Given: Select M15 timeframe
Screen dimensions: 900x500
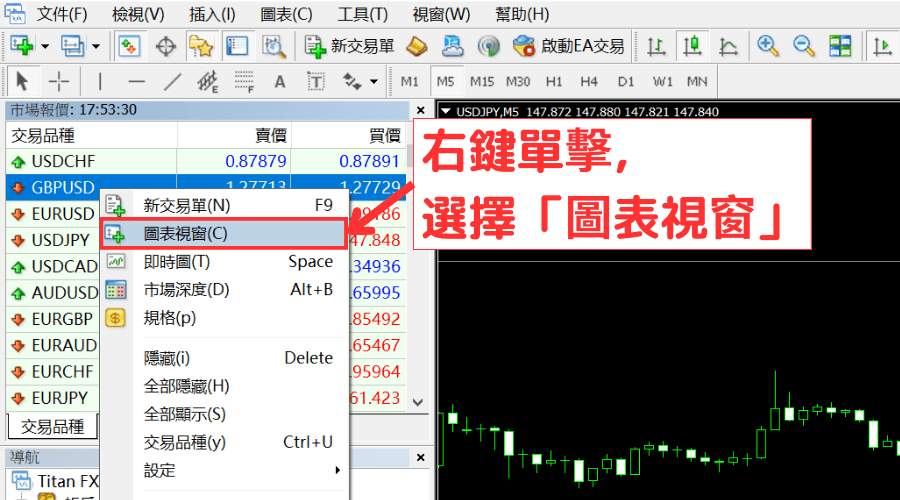Looking at the screenshot, I should 482,82.
